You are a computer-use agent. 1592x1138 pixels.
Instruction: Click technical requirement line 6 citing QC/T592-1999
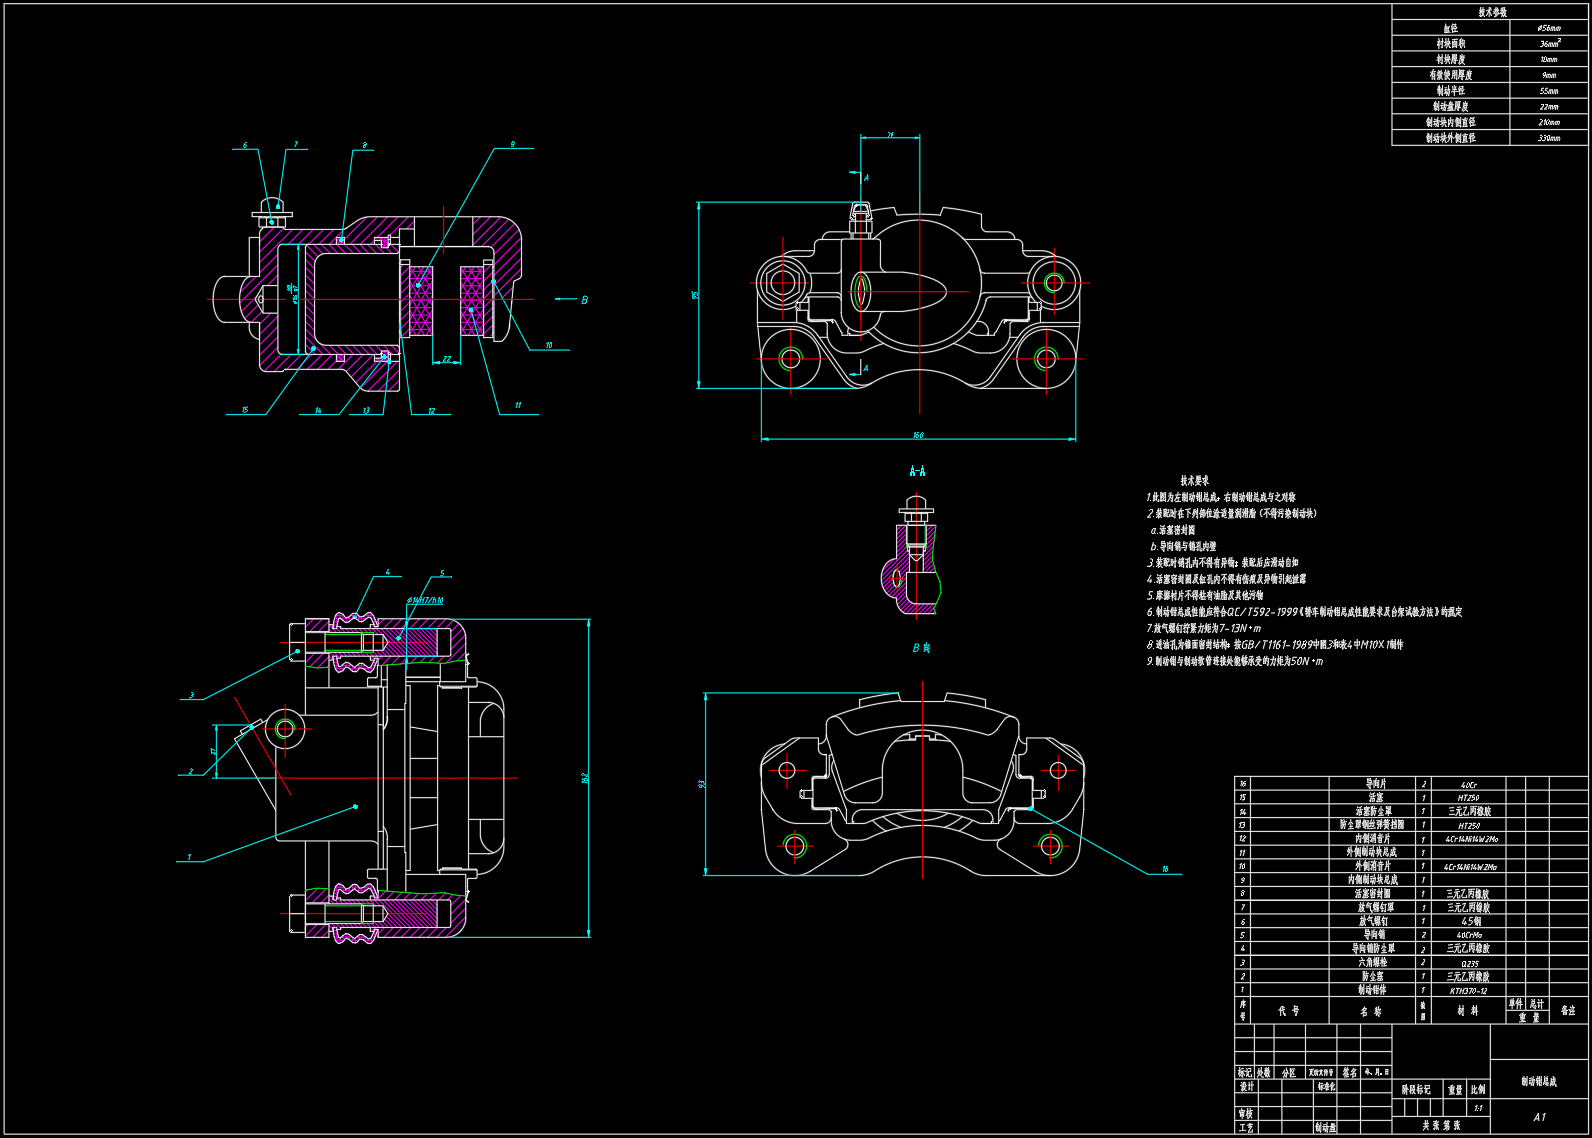coord(1304,612)
